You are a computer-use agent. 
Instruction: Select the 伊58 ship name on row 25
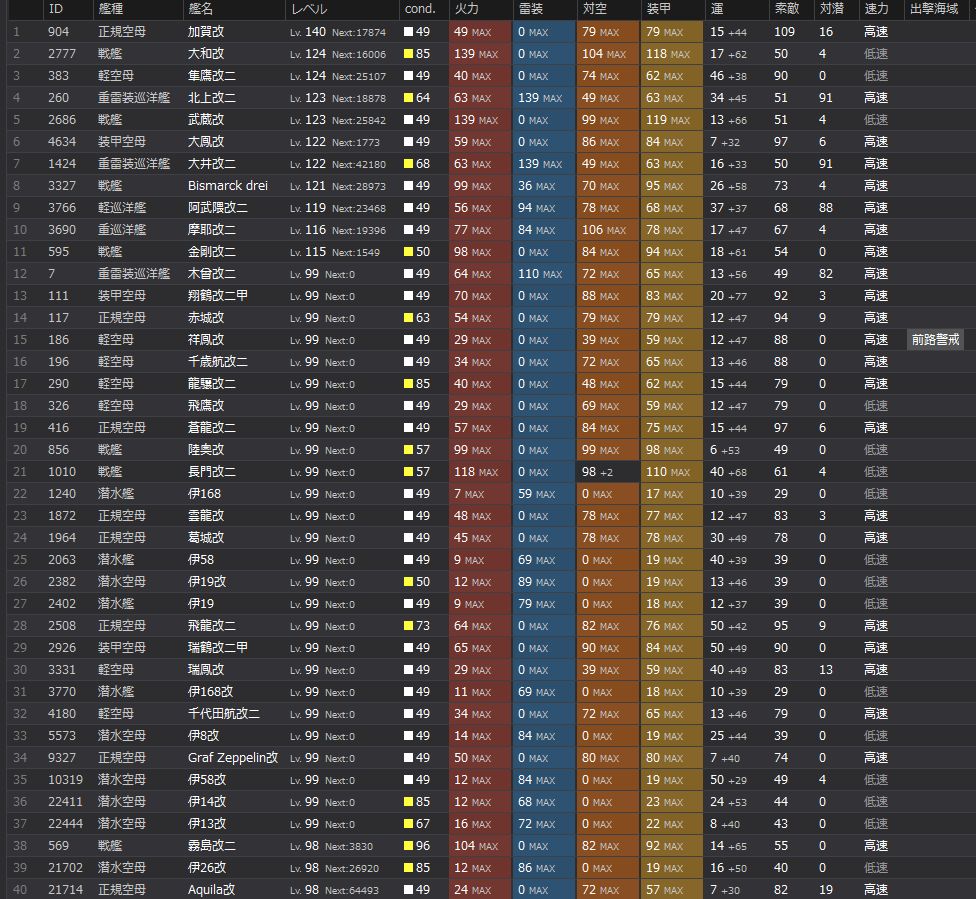click(x=201, y=560)
